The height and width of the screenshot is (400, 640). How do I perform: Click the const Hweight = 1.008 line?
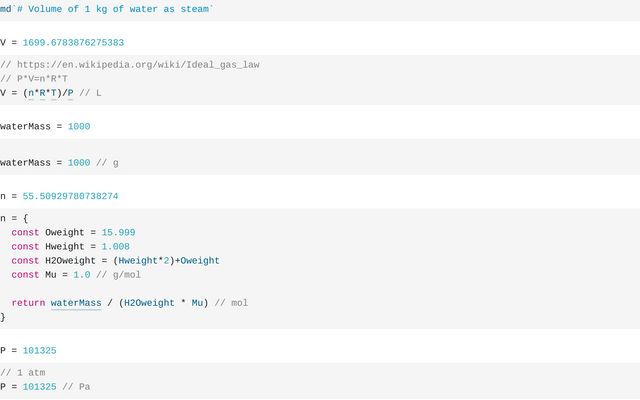[x=70, y=246]
